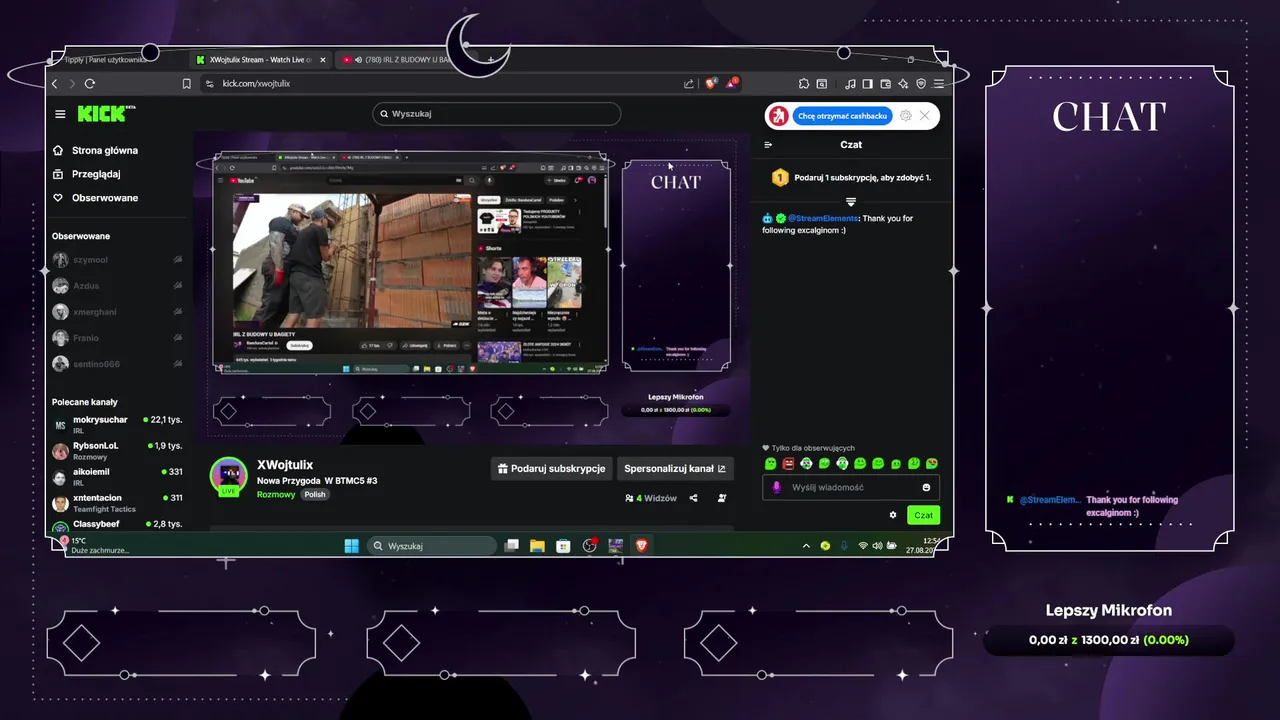Send message with the green Czat button

[x=924, y=515]
